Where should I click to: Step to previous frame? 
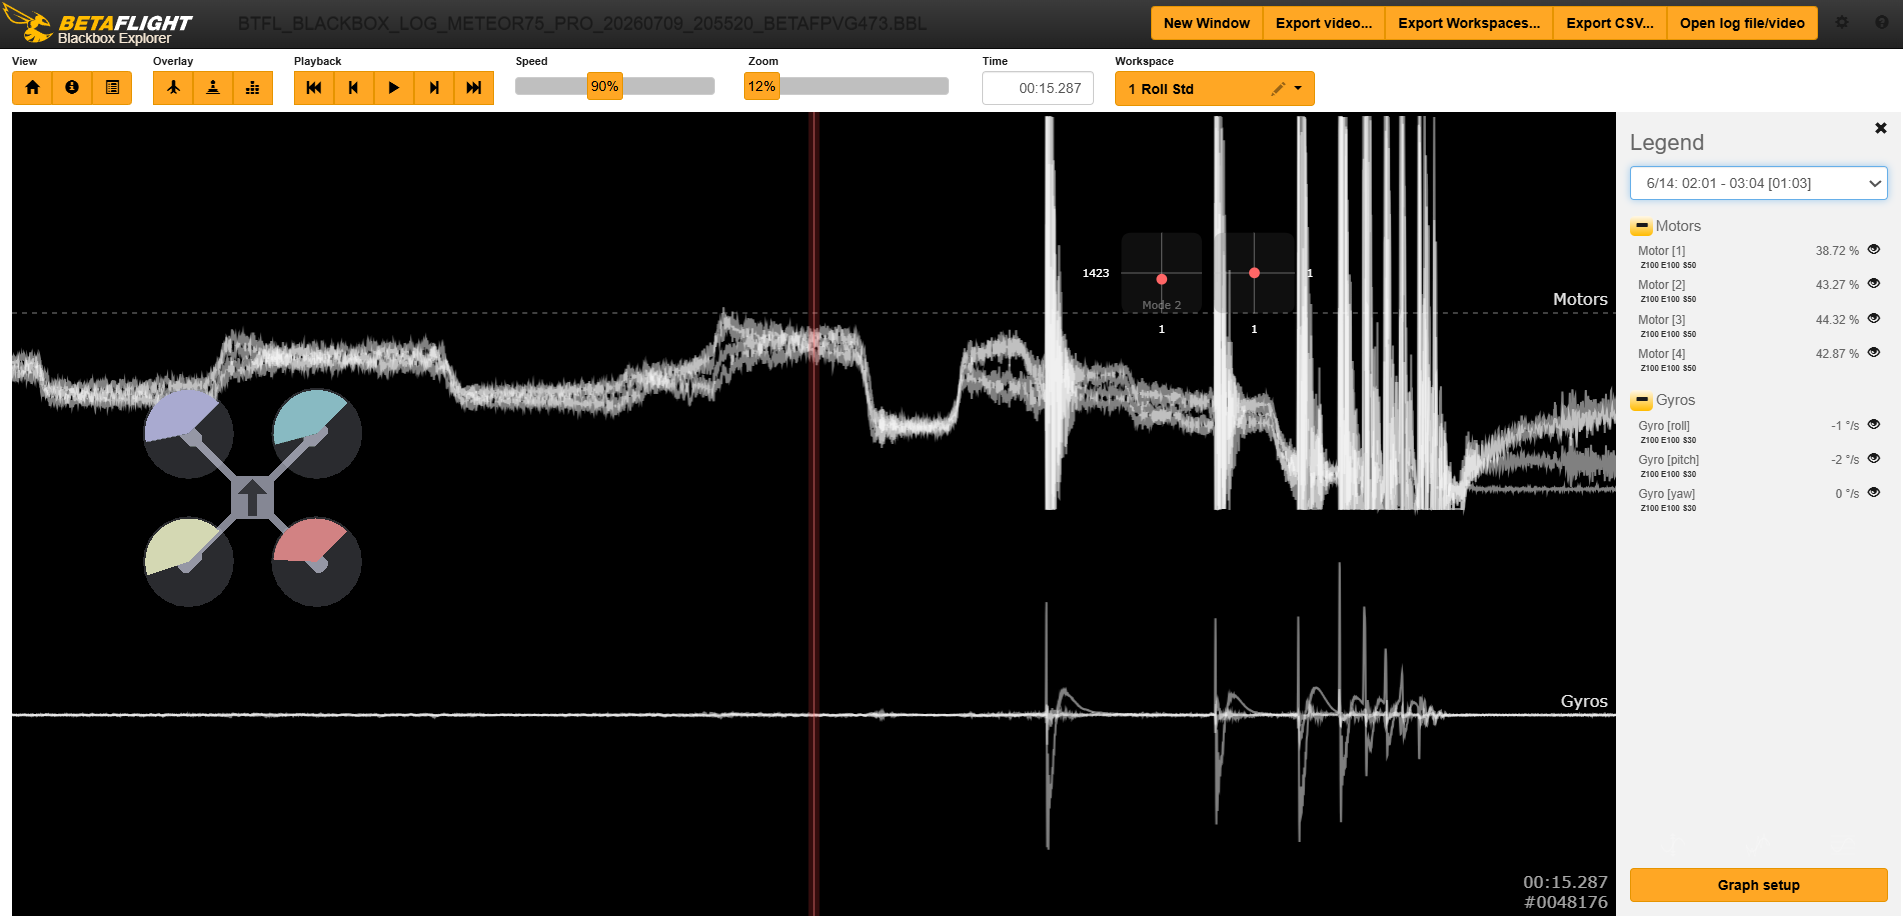pos(354,88)
